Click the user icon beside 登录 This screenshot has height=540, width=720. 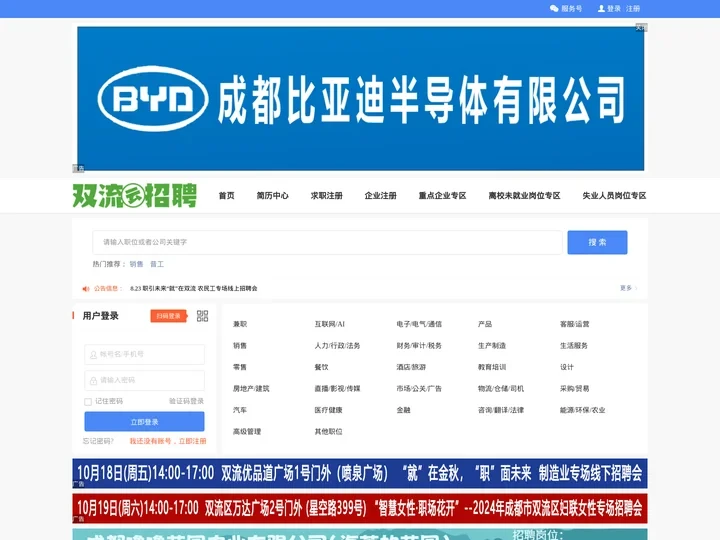tap(601, 9)
